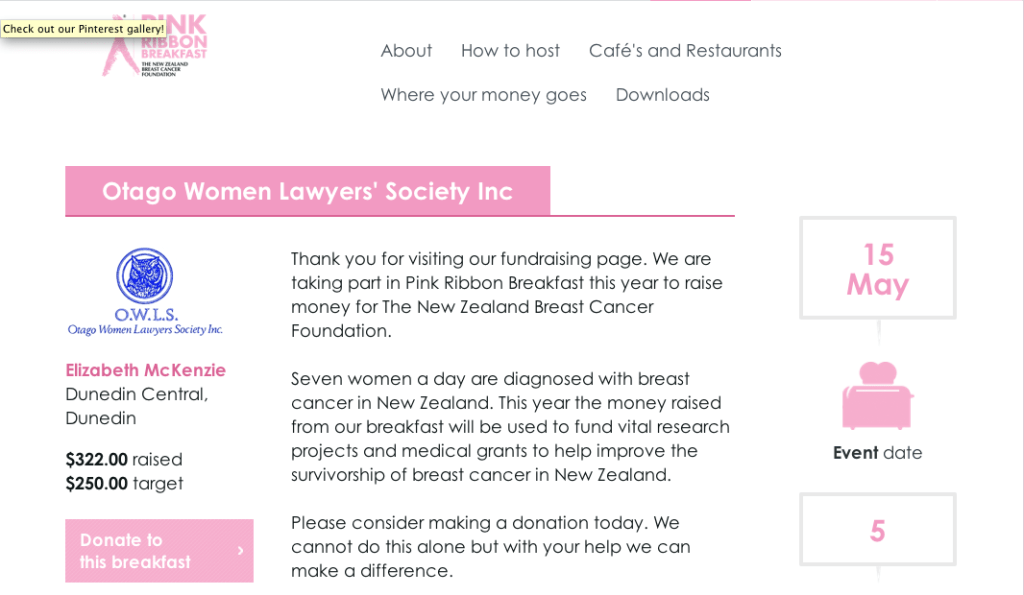Click the 15 May event date box
1024x595 pixels.
[x=877, y=267]
